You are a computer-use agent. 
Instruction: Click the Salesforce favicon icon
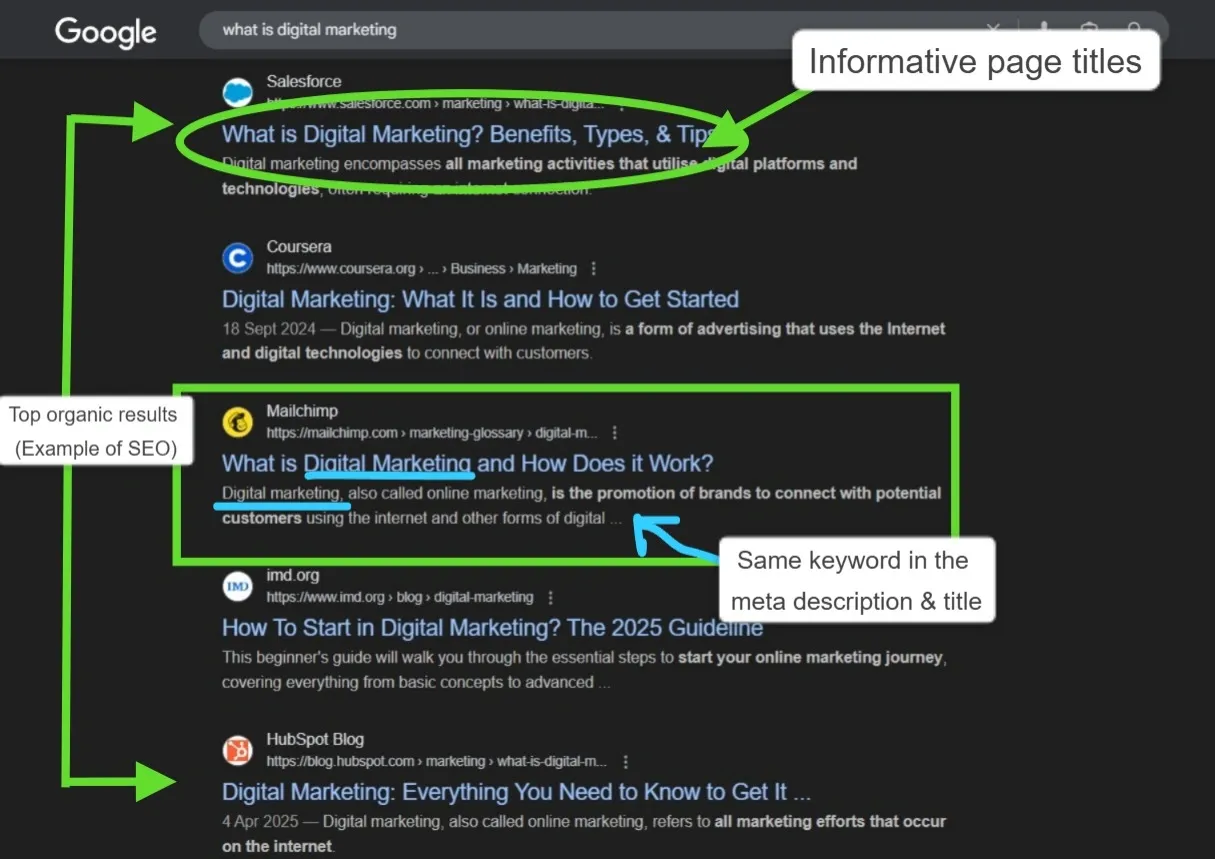[237, 93]
